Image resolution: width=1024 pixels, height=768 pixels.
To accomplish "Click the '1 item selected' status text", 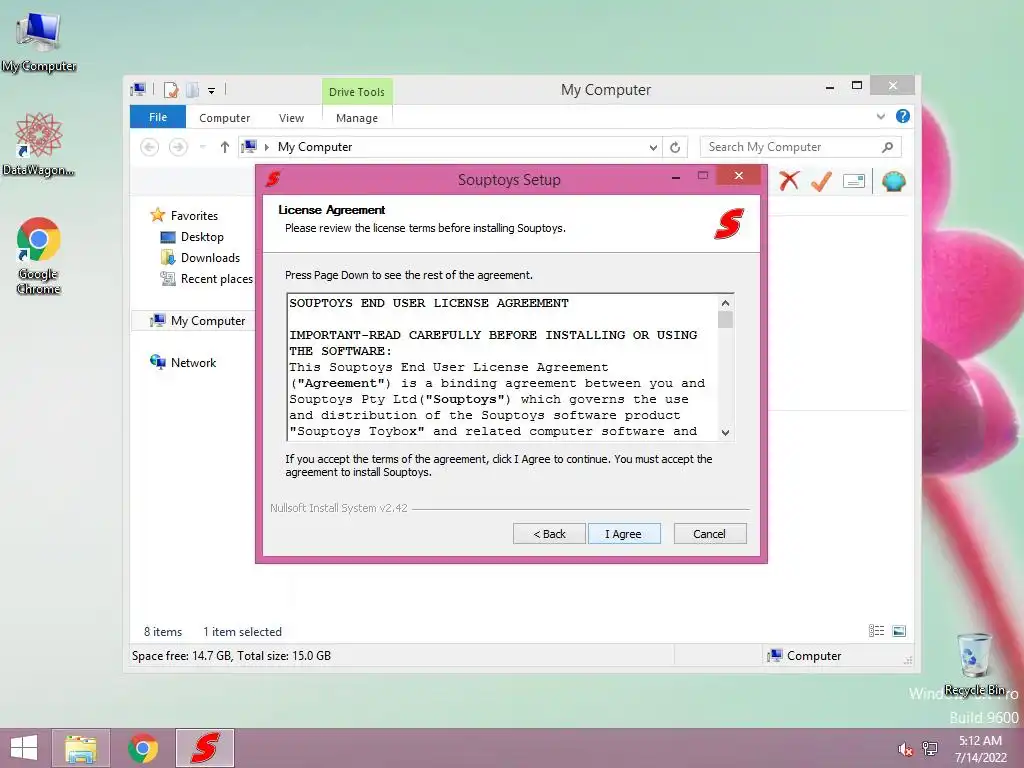I will pos(242,632).
